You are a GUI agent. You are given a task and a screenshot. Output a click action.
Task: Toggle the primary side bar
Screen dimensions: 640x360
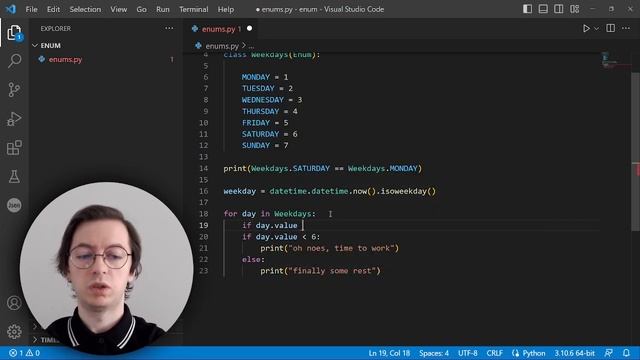[527, 9]
